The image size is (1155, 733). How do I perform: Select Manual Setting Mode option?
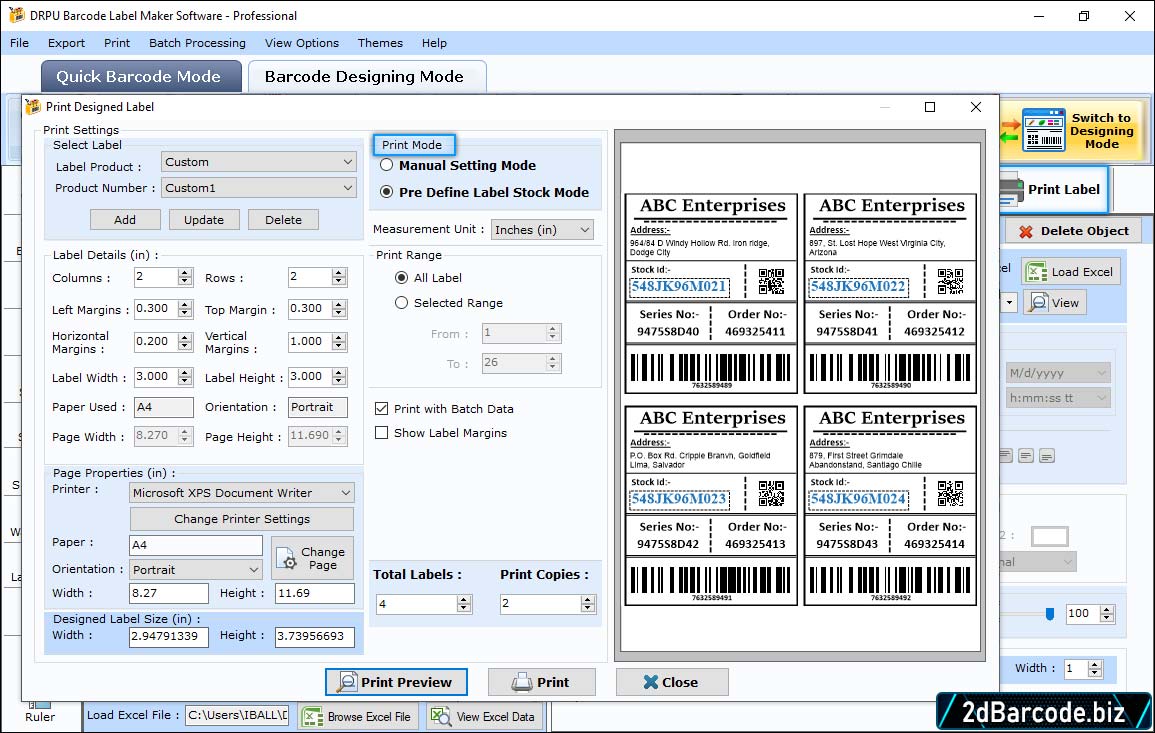[386, 165]
